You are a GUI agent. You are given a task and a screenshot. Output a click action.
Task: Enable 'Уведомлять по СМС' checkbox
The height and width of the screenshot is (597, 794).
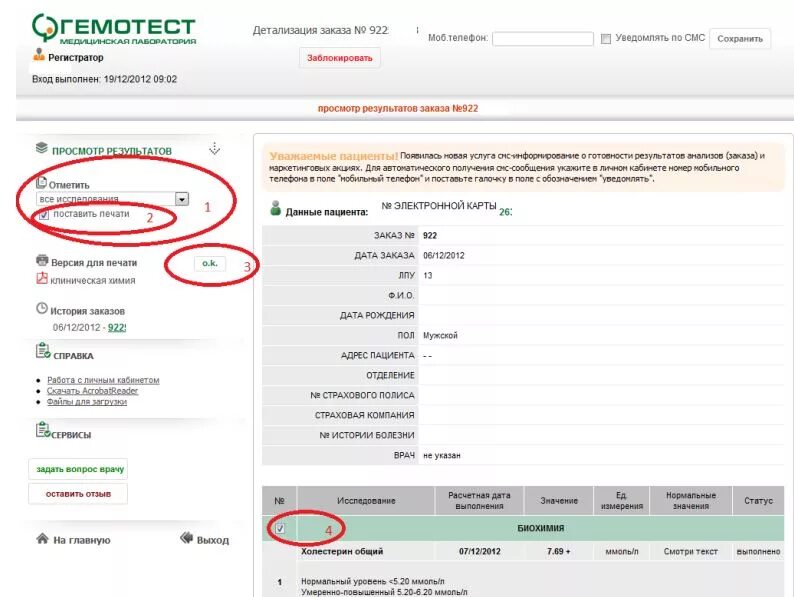click(x=606, y=39)
